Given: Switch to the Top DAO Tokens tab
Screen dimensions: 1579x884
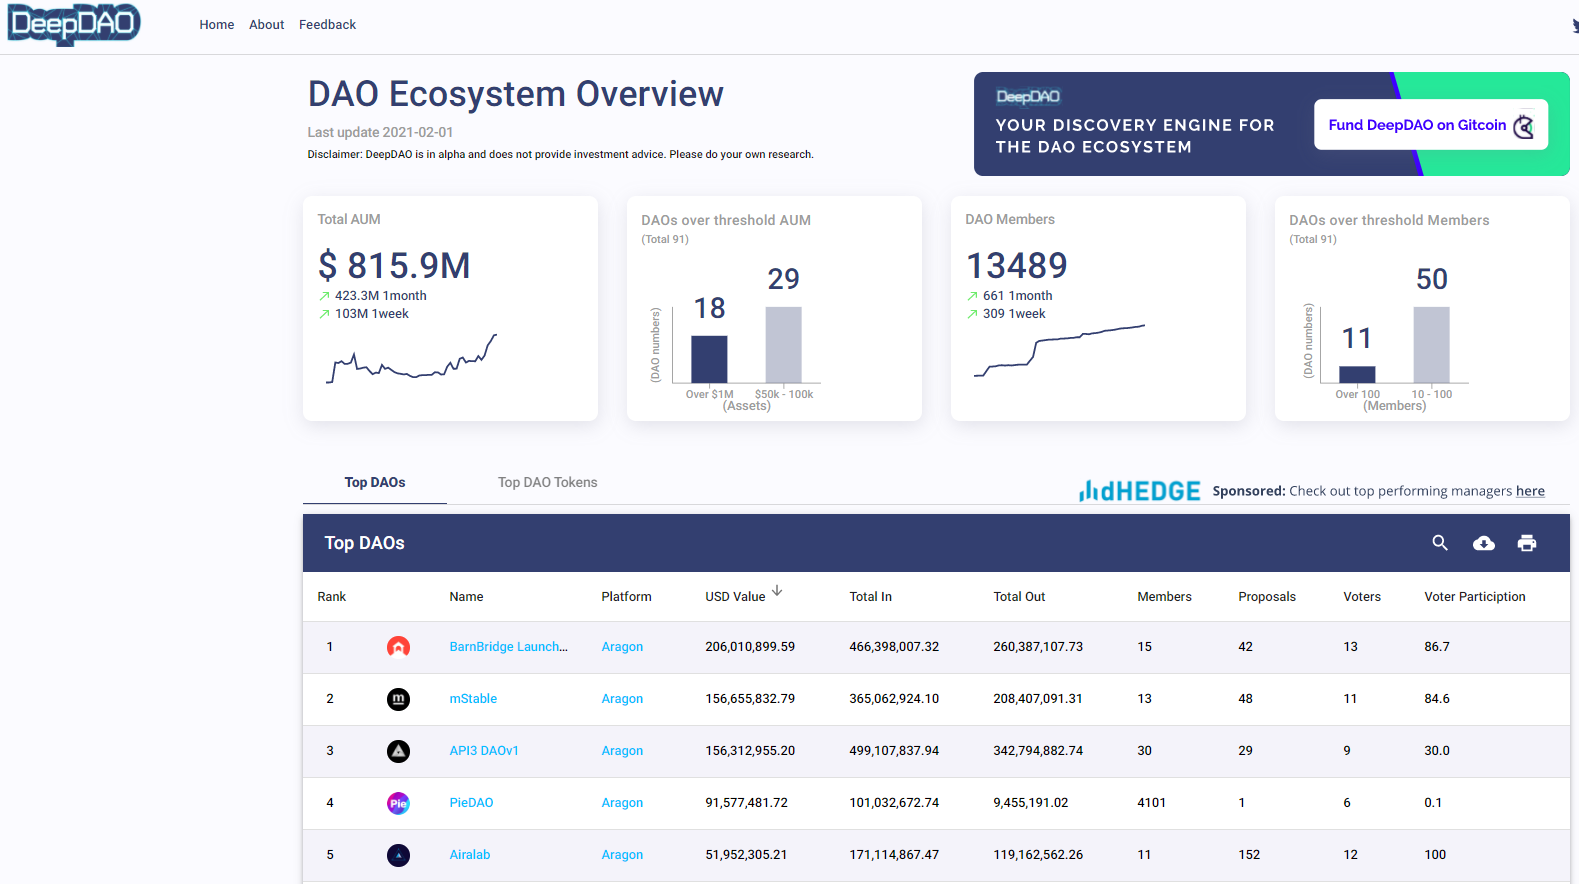Looking at the screenshot, I should pyautogui.click(x=548, y=482).
